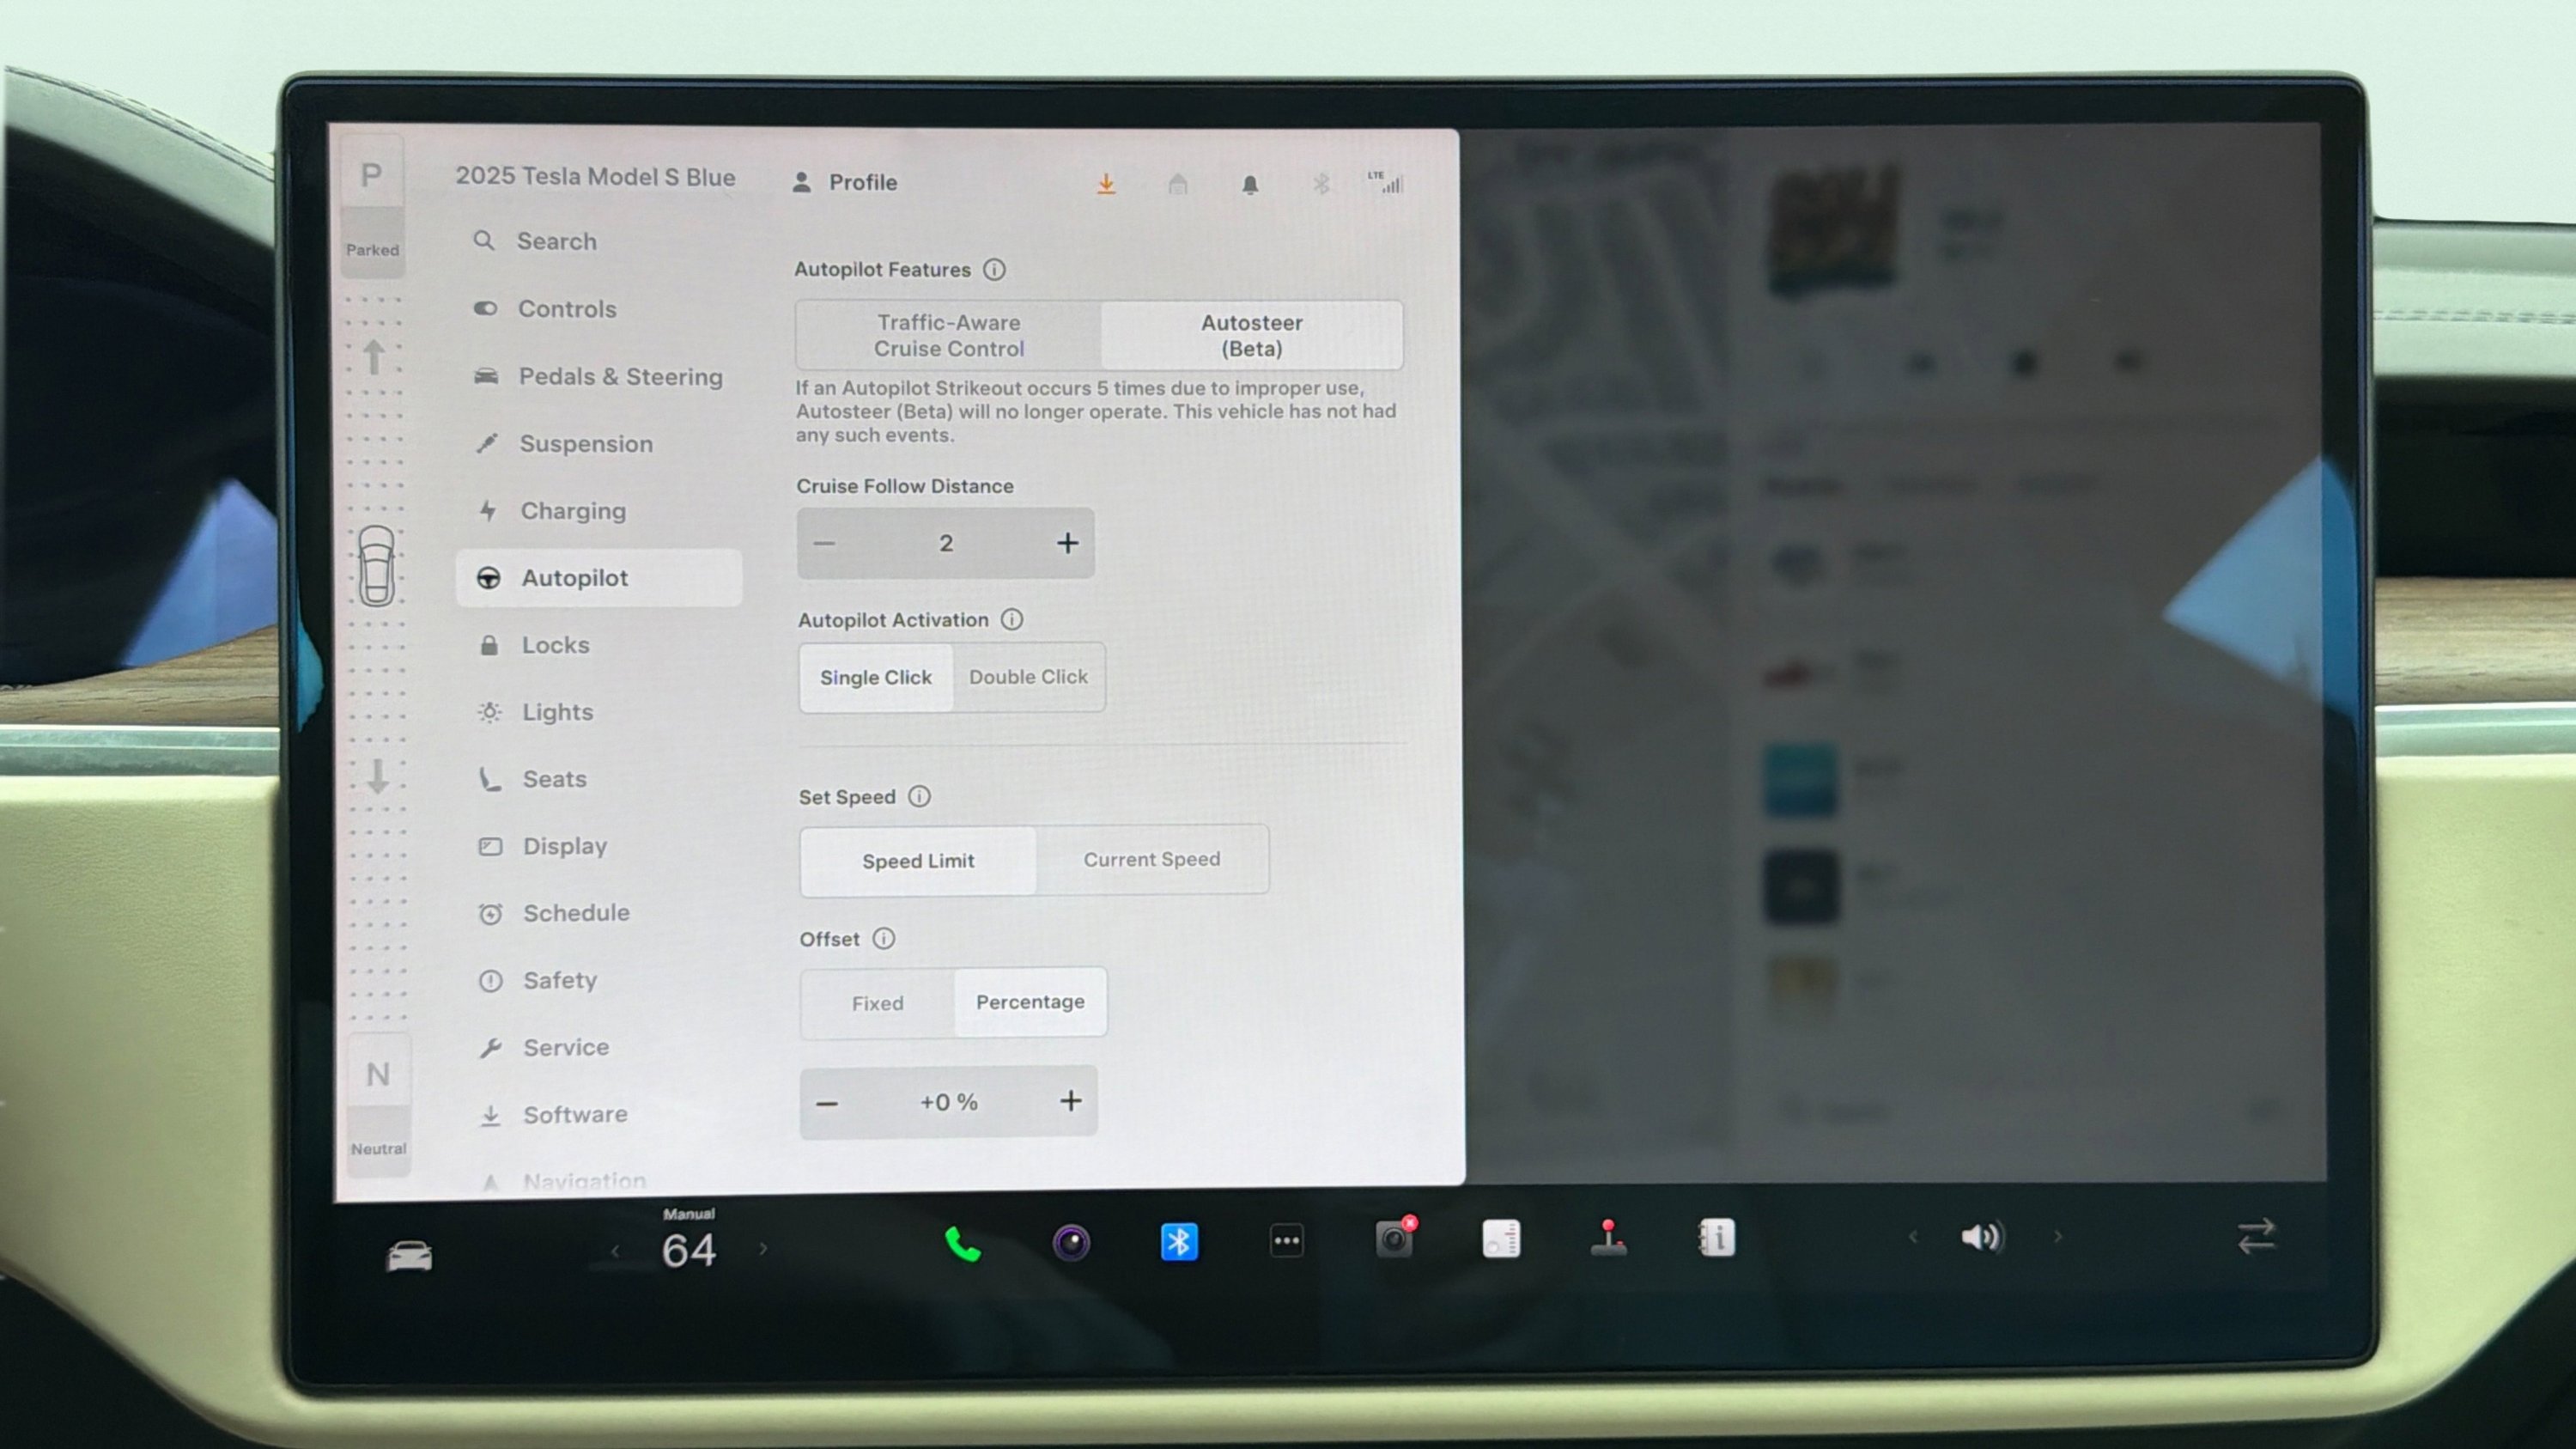The image size is (2576, 1449).
Task: Choose Fixed offset option
Action: point(877,1003)
